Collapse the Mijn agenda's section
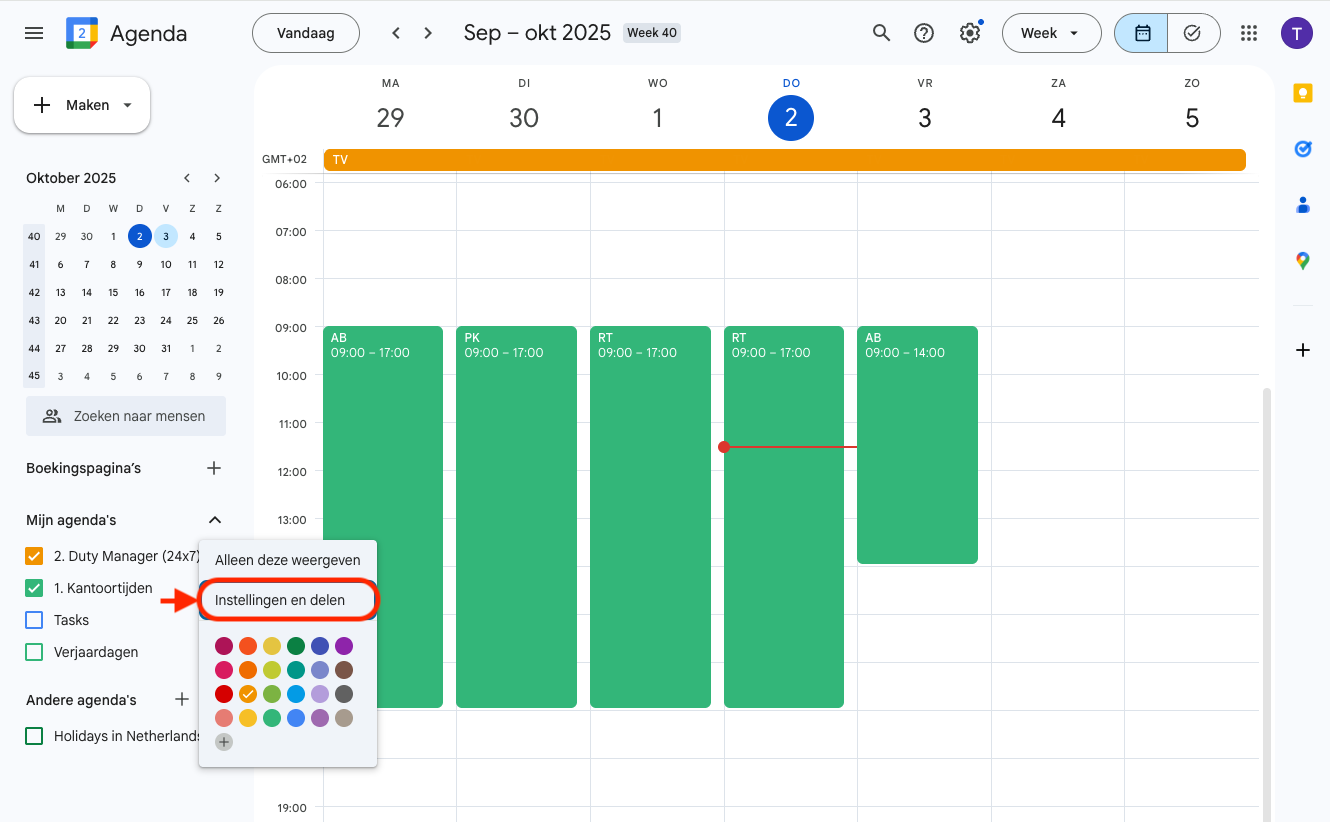1330x822 pixels. [x=214, y=520]
